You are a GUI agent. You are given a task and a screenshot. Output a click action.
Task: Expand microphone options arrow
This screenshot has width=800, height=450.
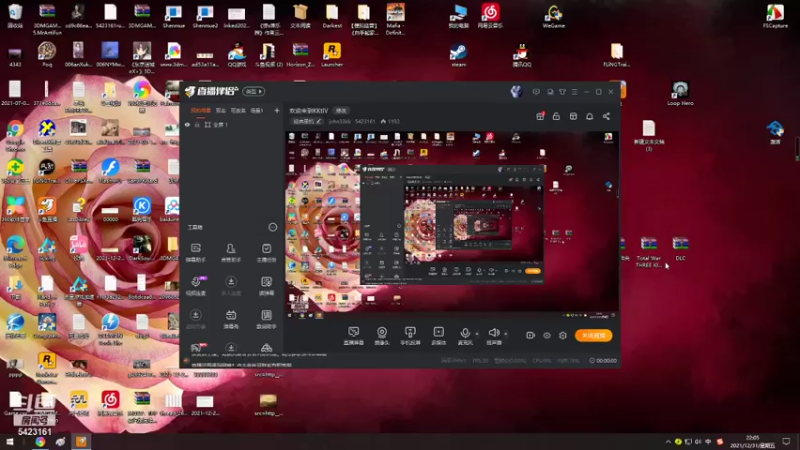point(477,334)
